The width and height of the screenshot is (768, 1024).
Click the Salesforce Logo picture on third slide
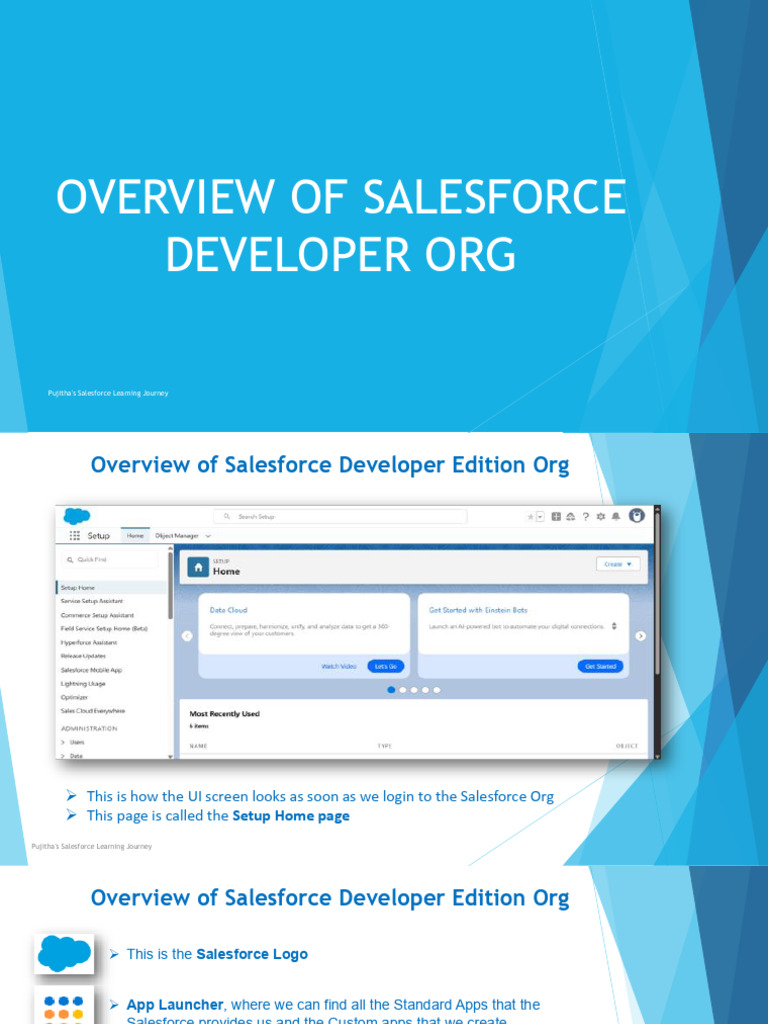[64, 953]
